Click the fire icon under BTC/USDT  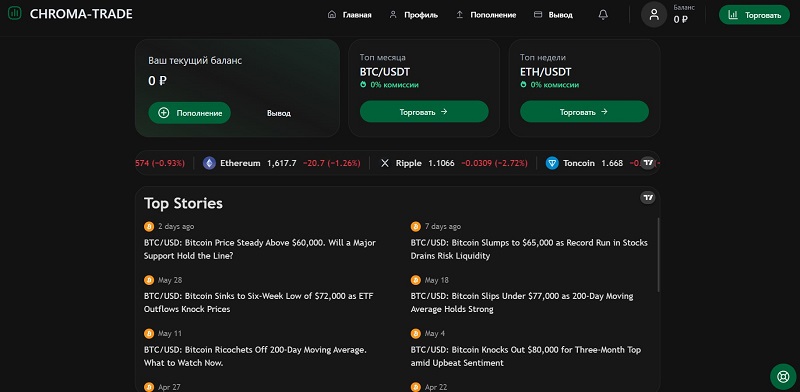[x=363, y=85]
